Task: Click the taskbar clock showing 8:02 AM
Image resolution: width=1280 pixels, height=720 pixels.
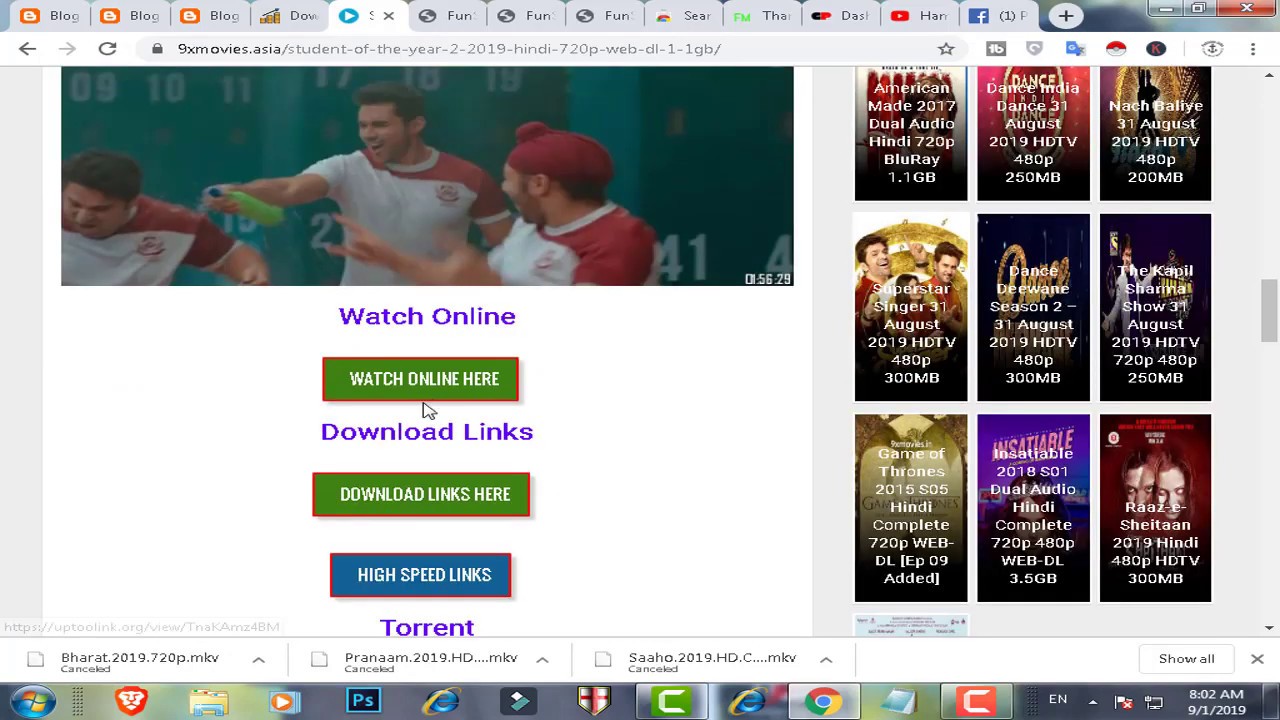Action: [x=1217, y=702]
